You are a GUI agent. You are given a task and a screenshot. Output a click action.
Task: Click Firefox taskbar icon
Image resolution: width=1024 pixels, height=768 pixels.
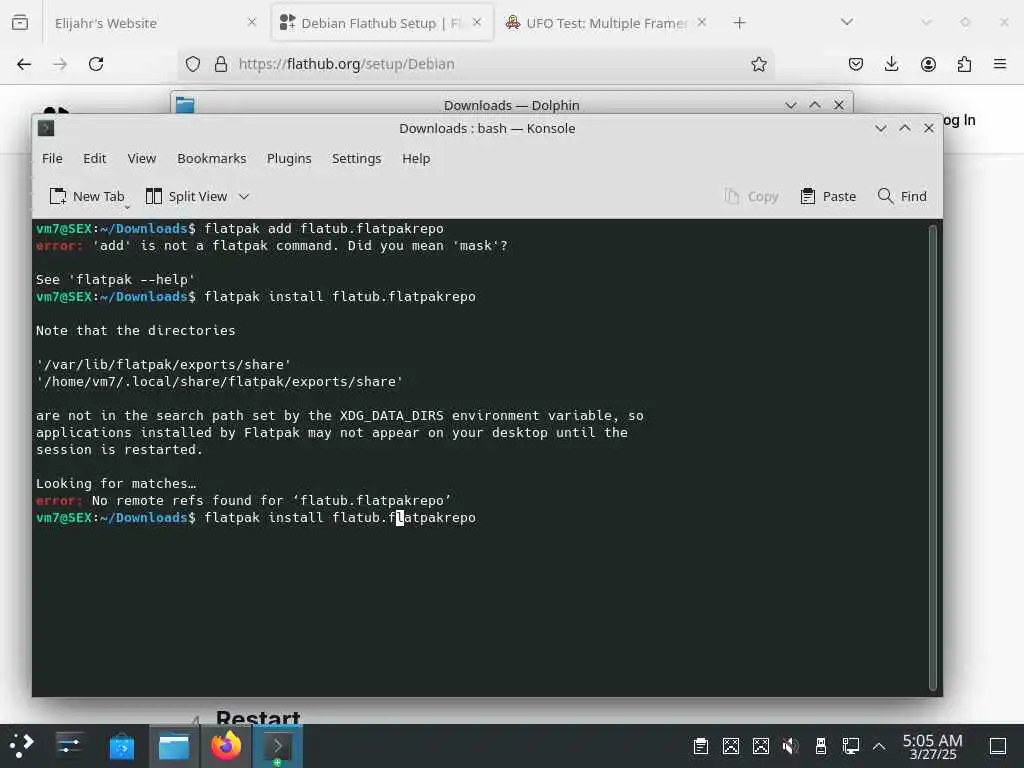[x=226, y=746]
